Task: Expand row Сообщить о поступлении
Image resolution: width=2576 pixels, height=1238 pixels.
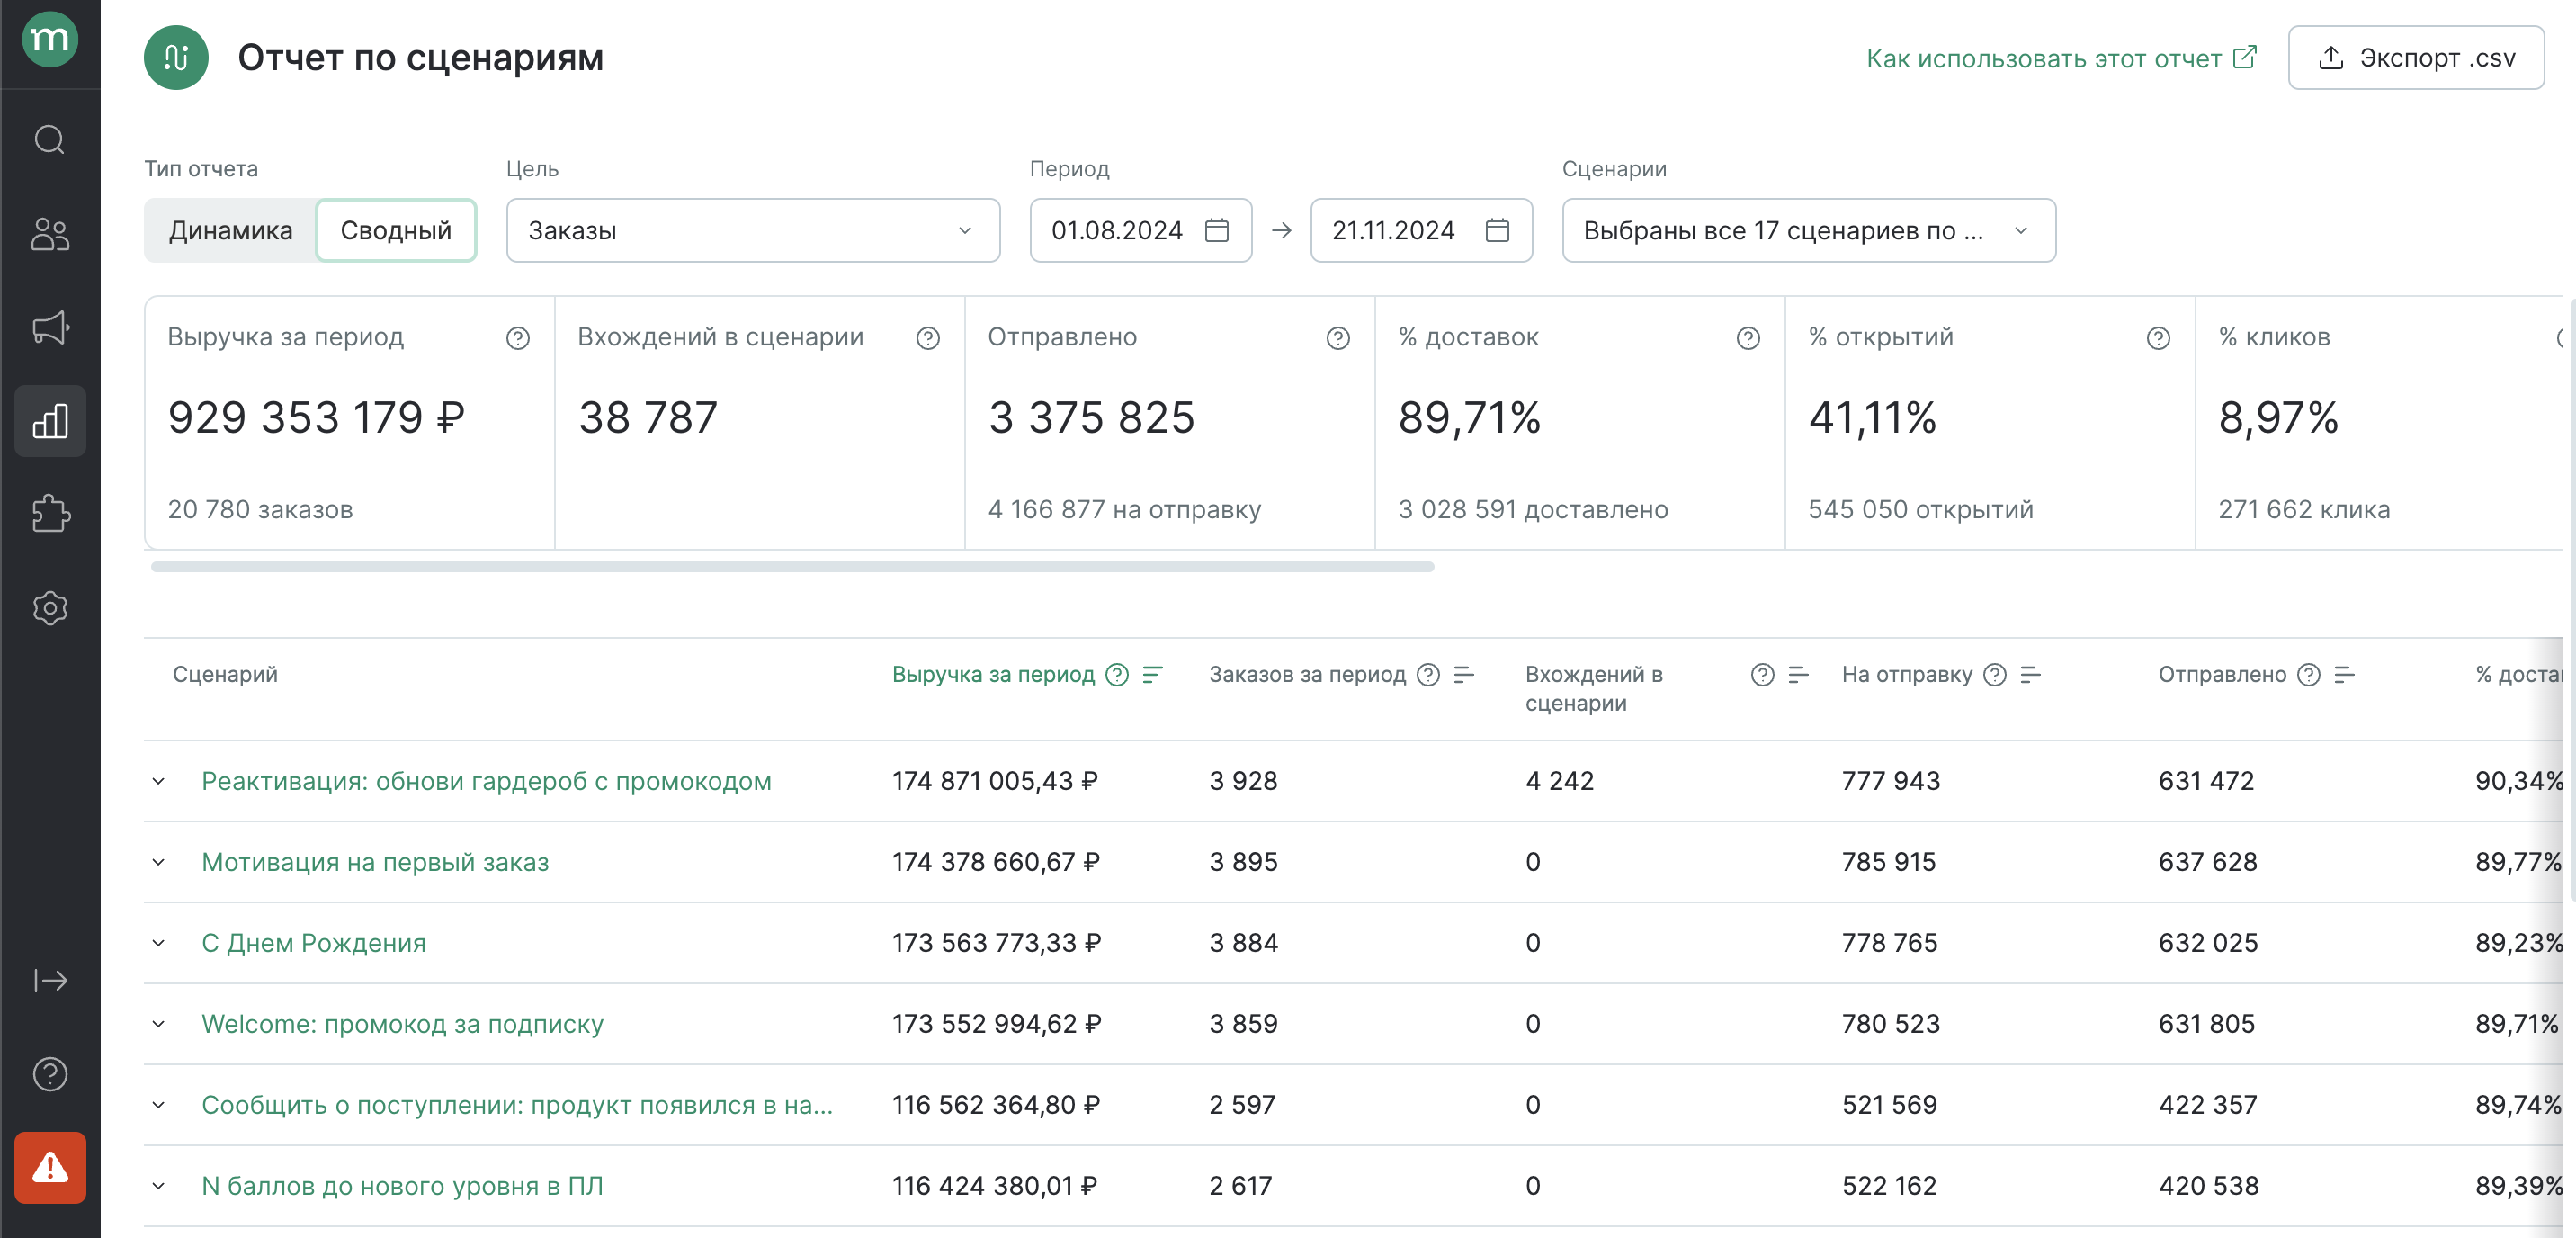Action: tap(158, 1105)
